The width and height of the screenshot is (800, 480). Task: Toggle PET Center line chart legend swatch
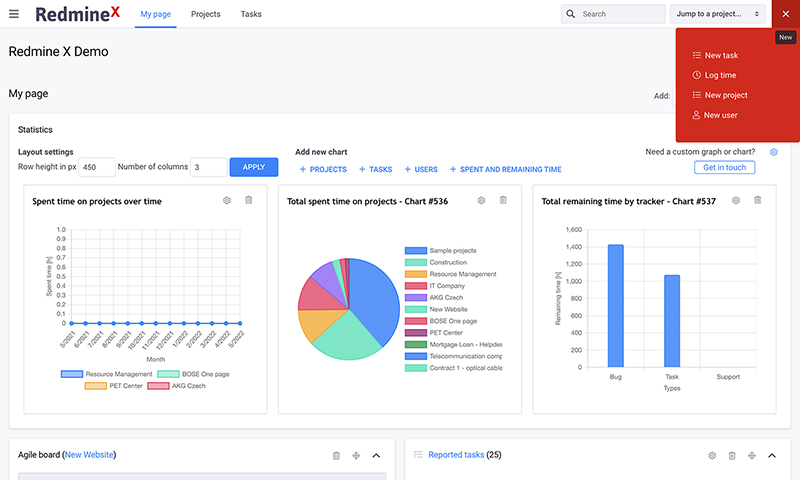96,386
